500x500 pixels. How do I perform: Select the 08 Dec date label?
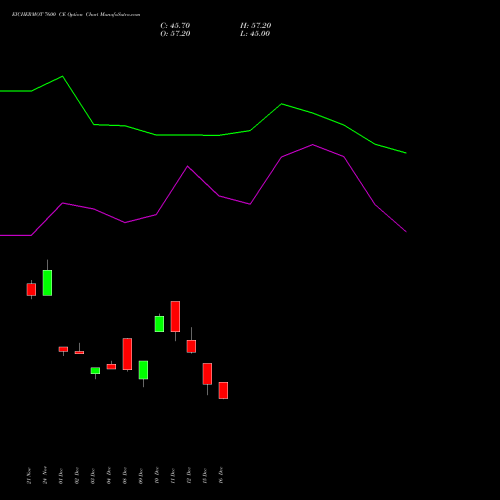click(x=125, y=476)
